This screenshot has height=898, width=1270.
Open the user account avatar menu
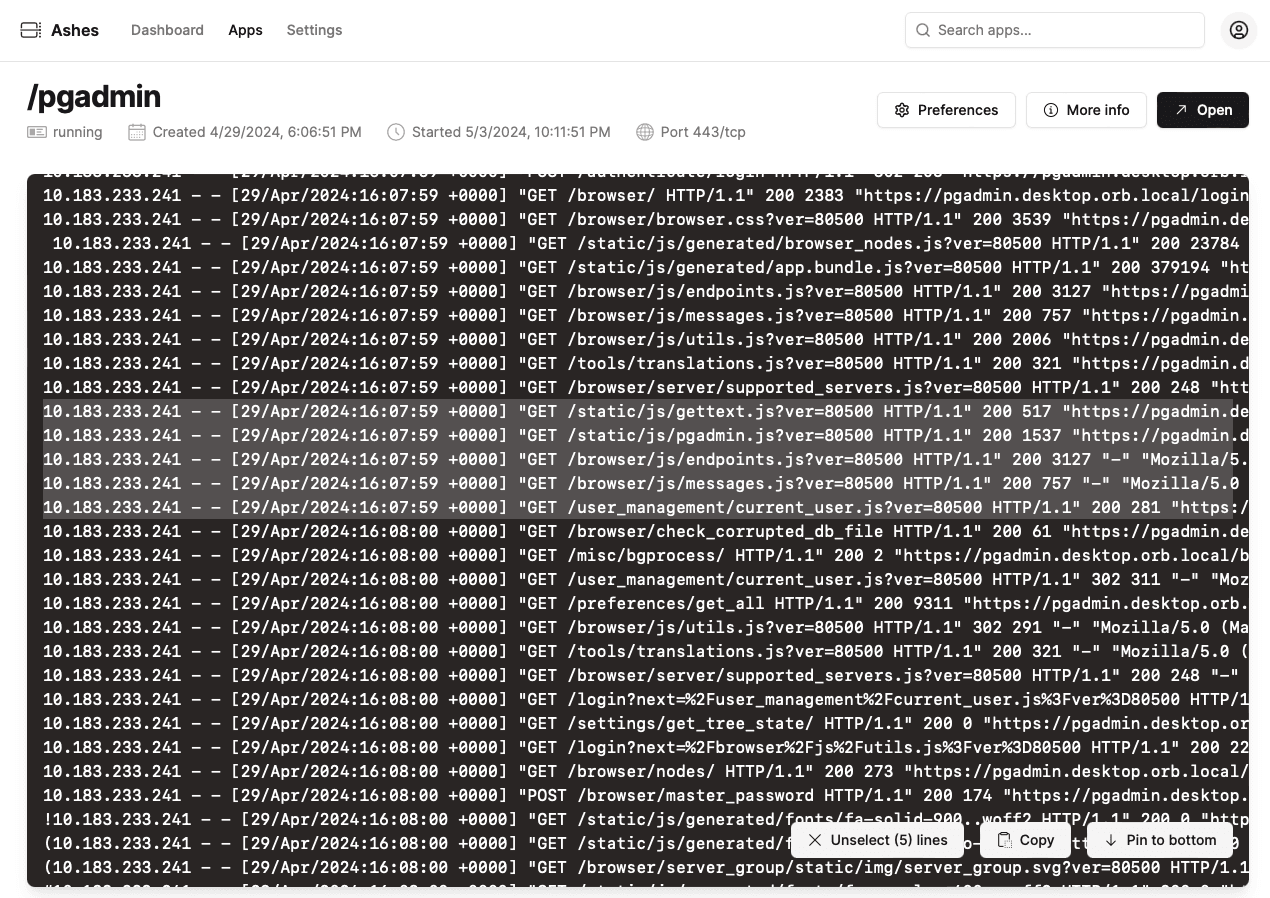click(x=1239, y=30)
